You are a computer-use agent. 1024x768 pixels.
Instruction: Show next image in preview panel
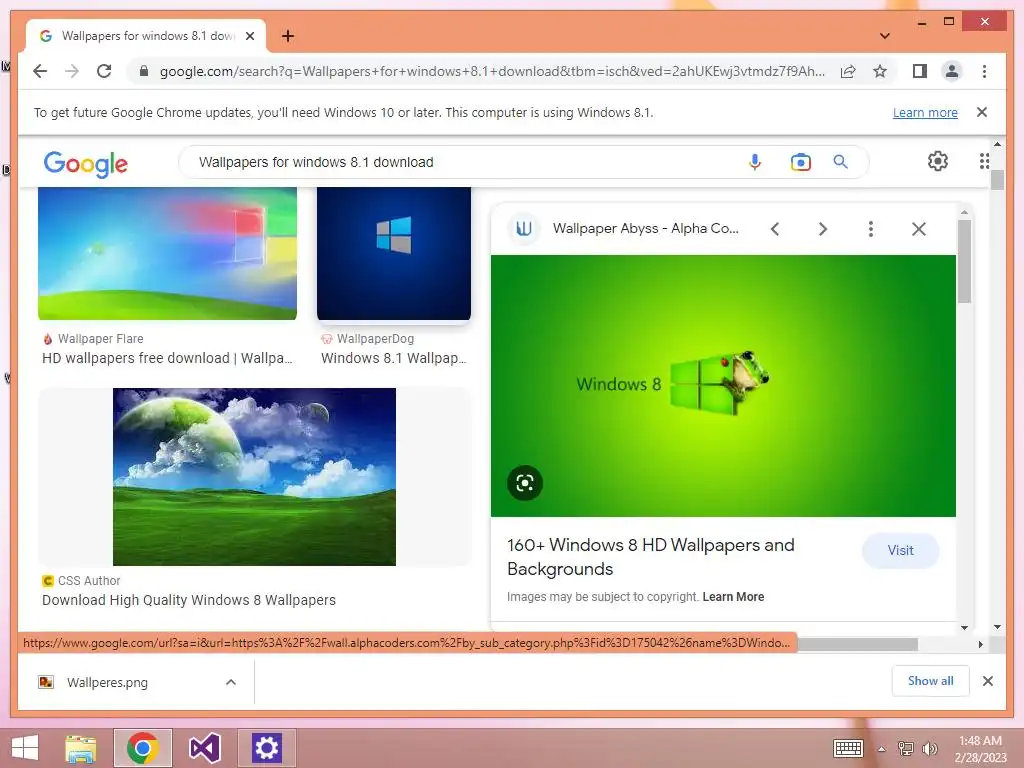823,229
